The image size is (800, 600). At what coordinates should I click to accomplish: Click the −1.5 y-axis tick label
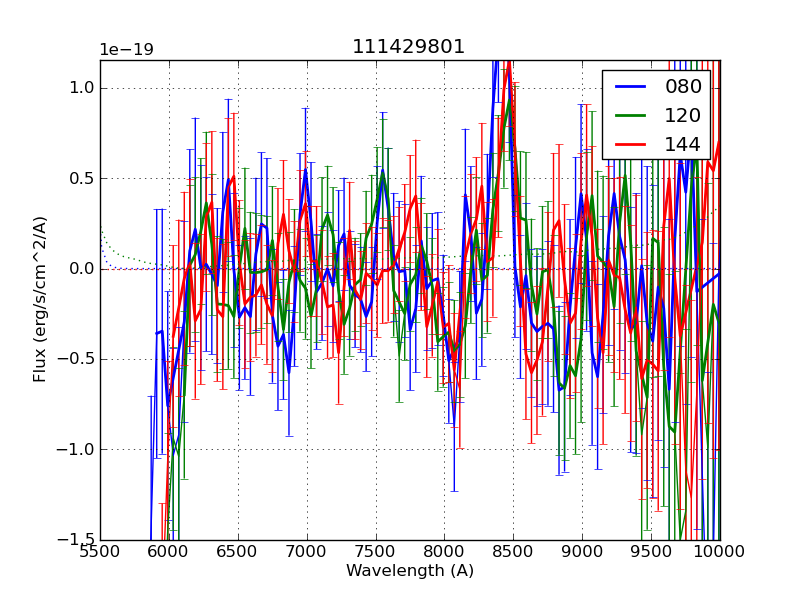pyautogui.click(x=76, y=540)
